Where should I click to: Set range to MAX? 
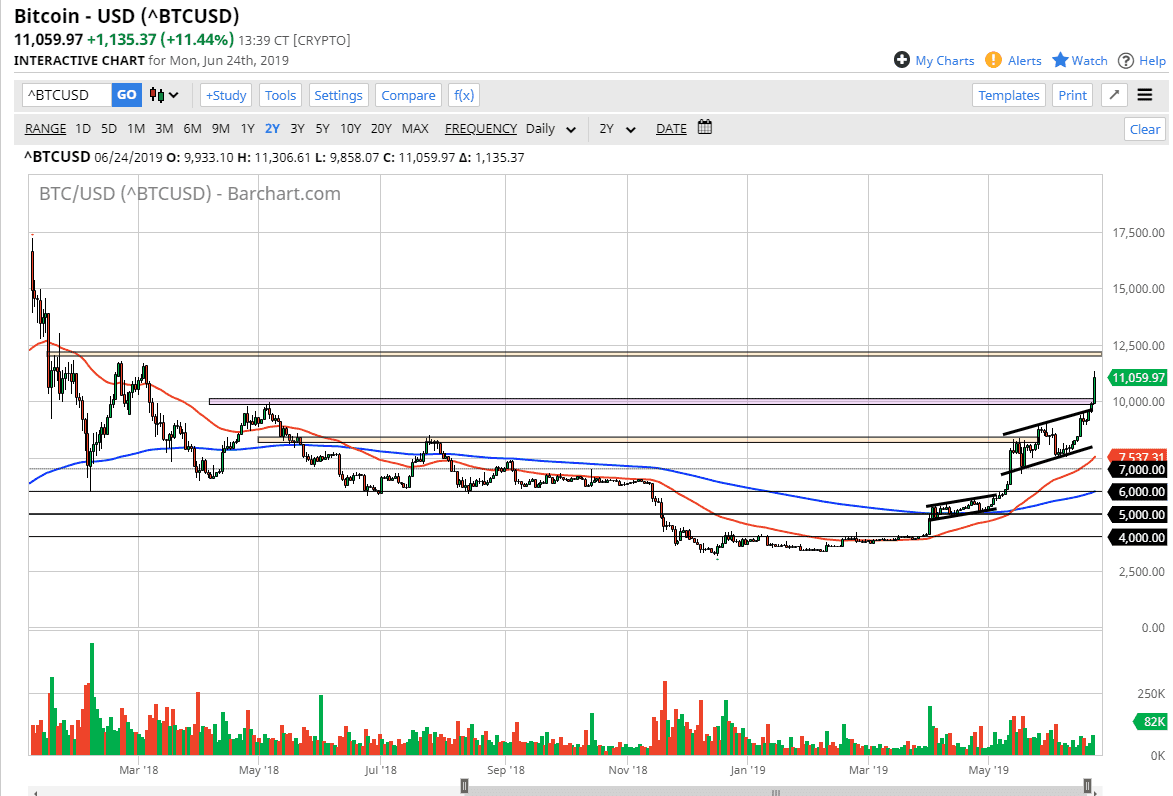click(x=415, y=128)
